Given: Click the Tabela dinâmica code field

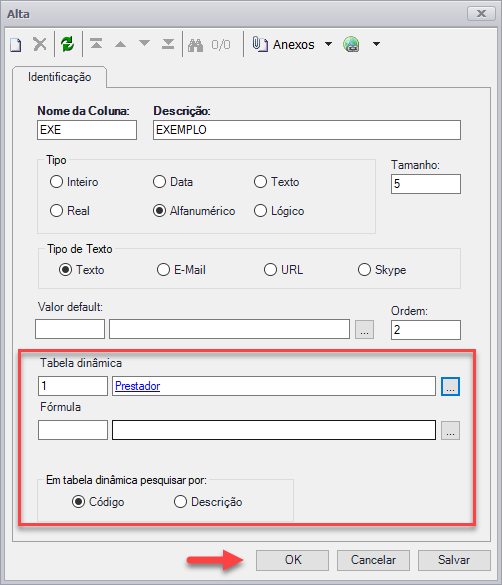Looking at the screenshot, I should [73, 386].
